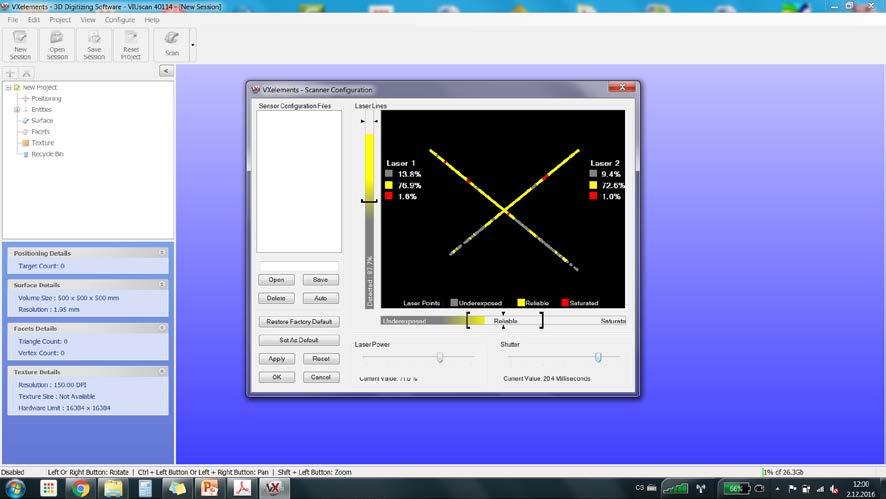Screen dimensions: 886x499
Task: Confirm the dialog with OK
Action: pos(276,377)
